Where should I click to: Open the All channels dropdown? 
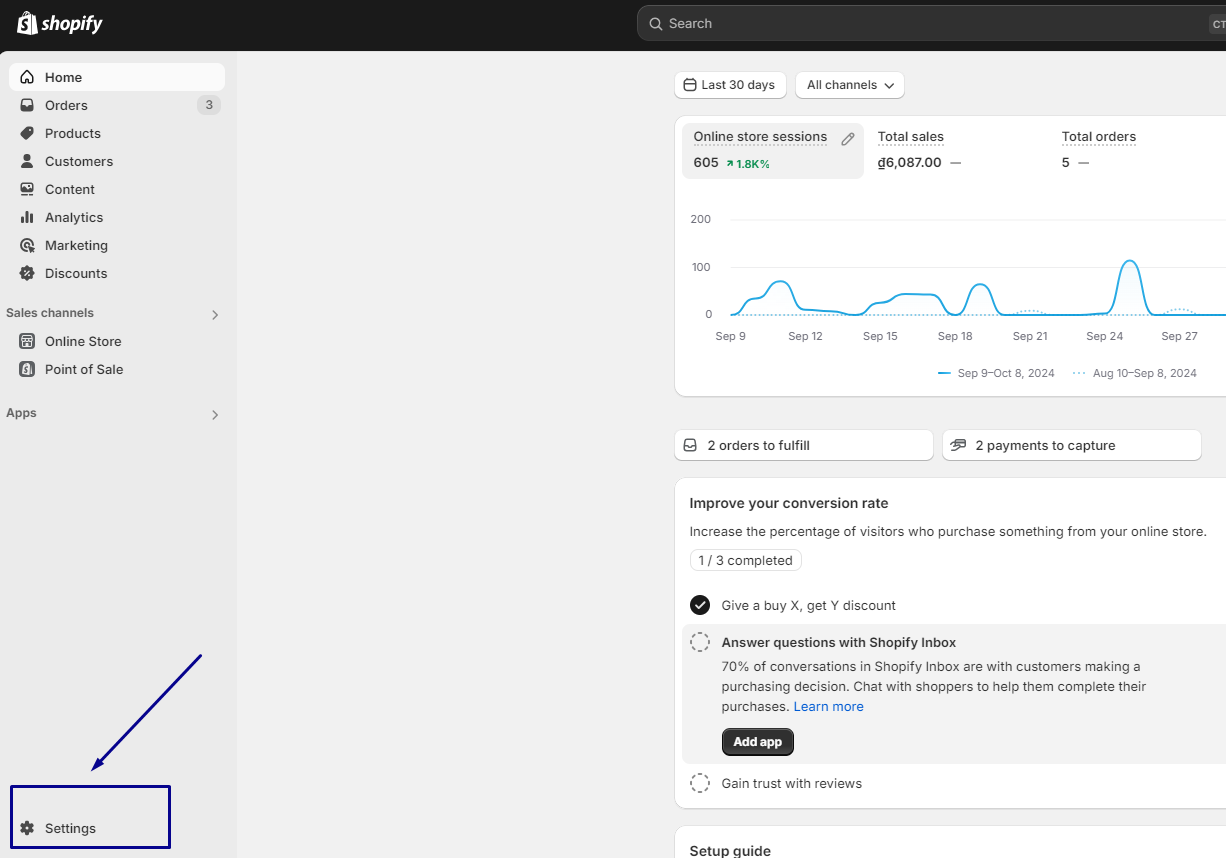(849, 85)
